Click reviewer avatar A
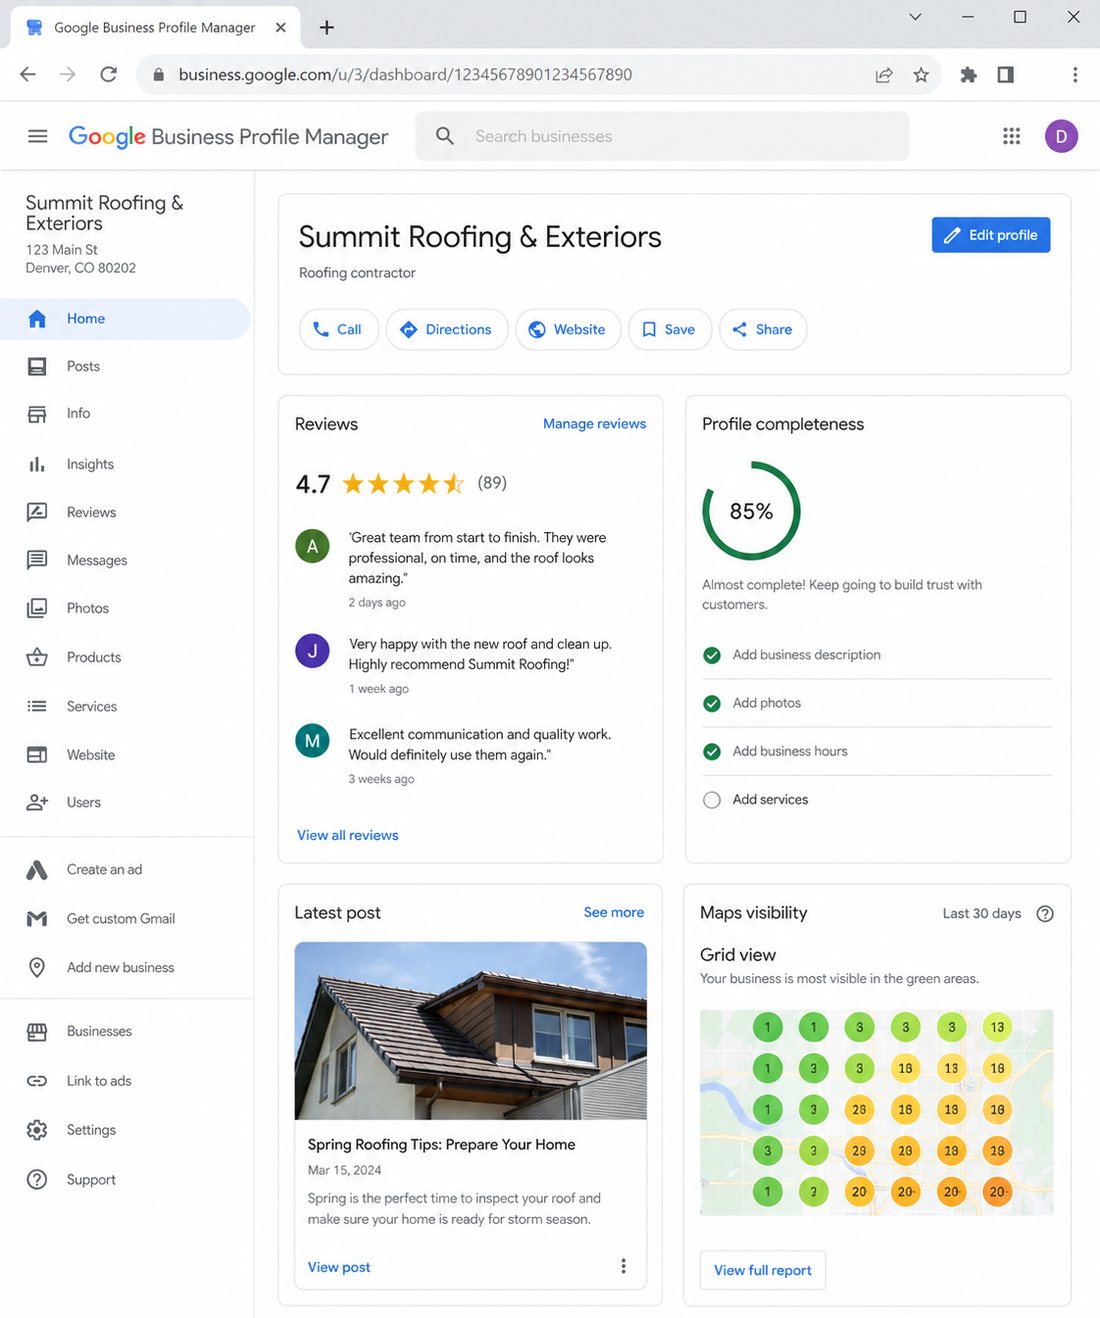 pyautogui.click(x=312, y=546)
